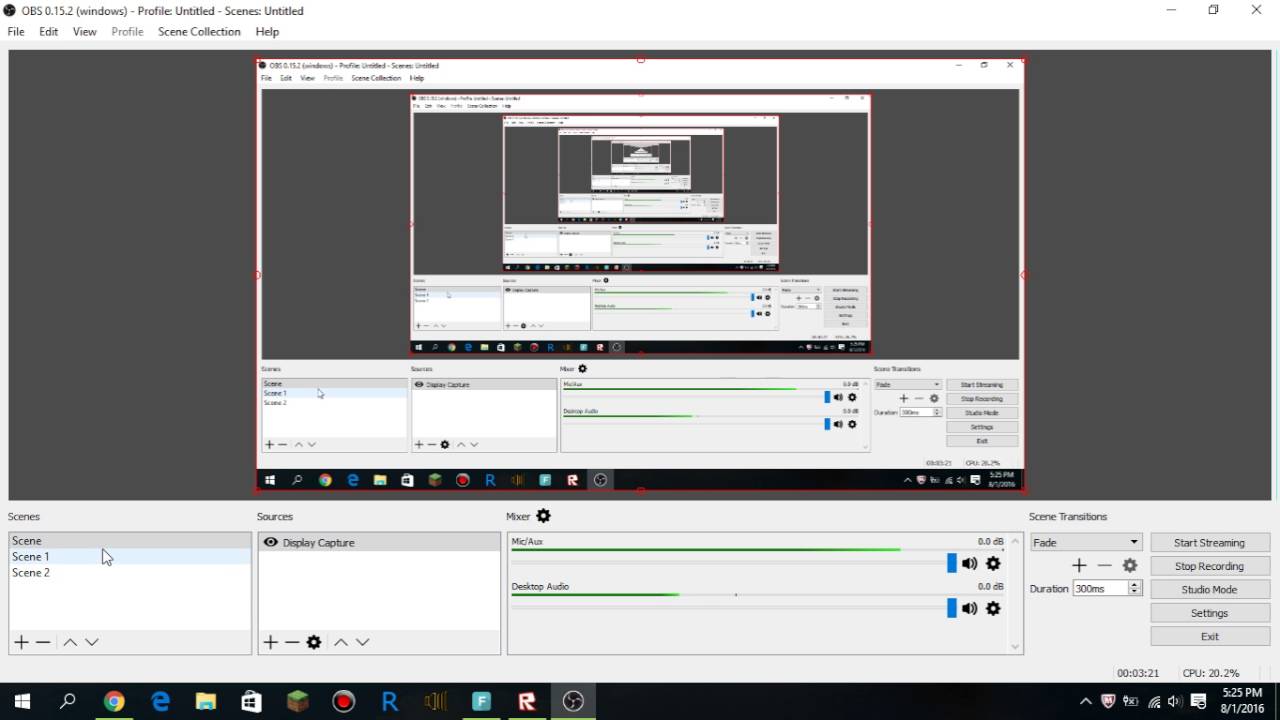The height and width of the screenshot is (720, 1280).
Task: Select Scene 2 in the Scenes list
Action: tap(31, 572)
